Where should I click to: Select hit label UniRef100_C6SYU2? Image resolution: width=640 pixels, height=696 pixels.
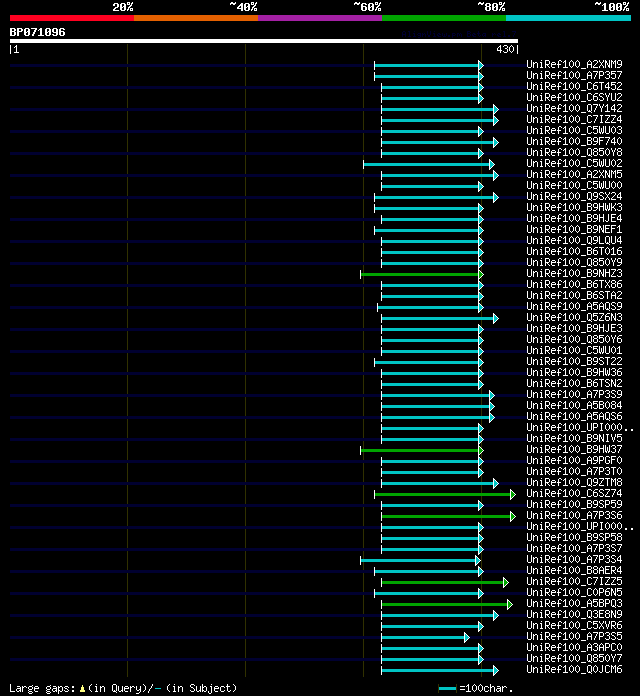pos(574,97)
